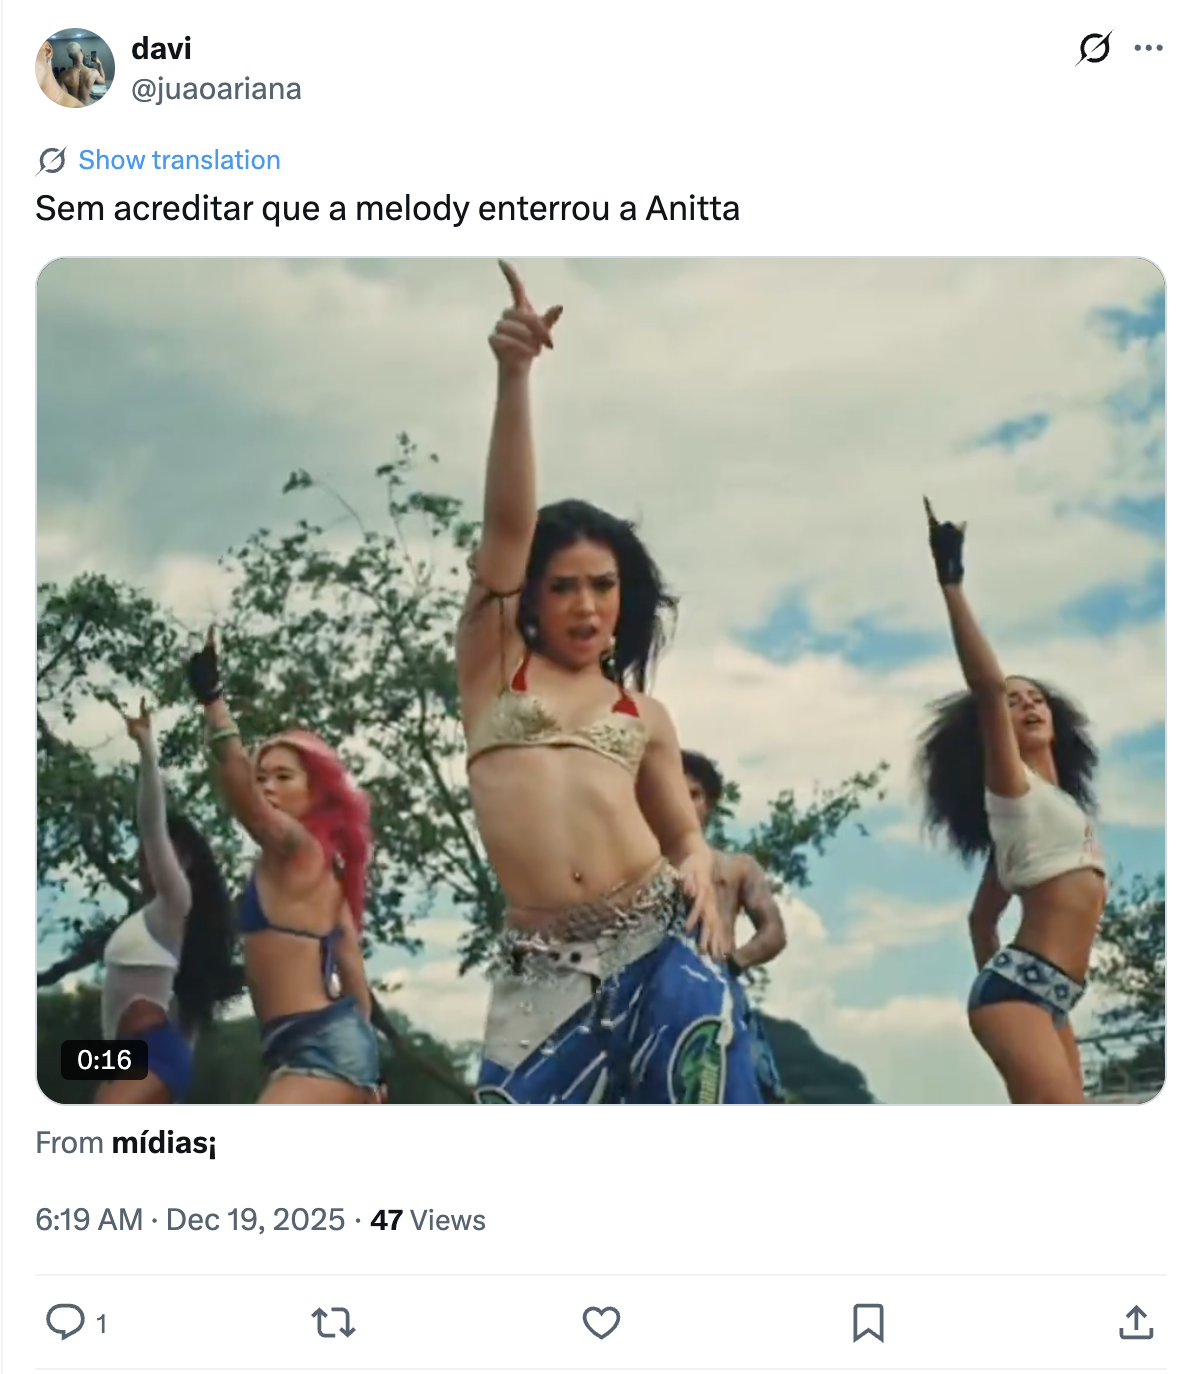The width and height of the screenshot is (1194, 1374).
Task: Repost this tweet using retweet icon
Action: click(333, 1323)
